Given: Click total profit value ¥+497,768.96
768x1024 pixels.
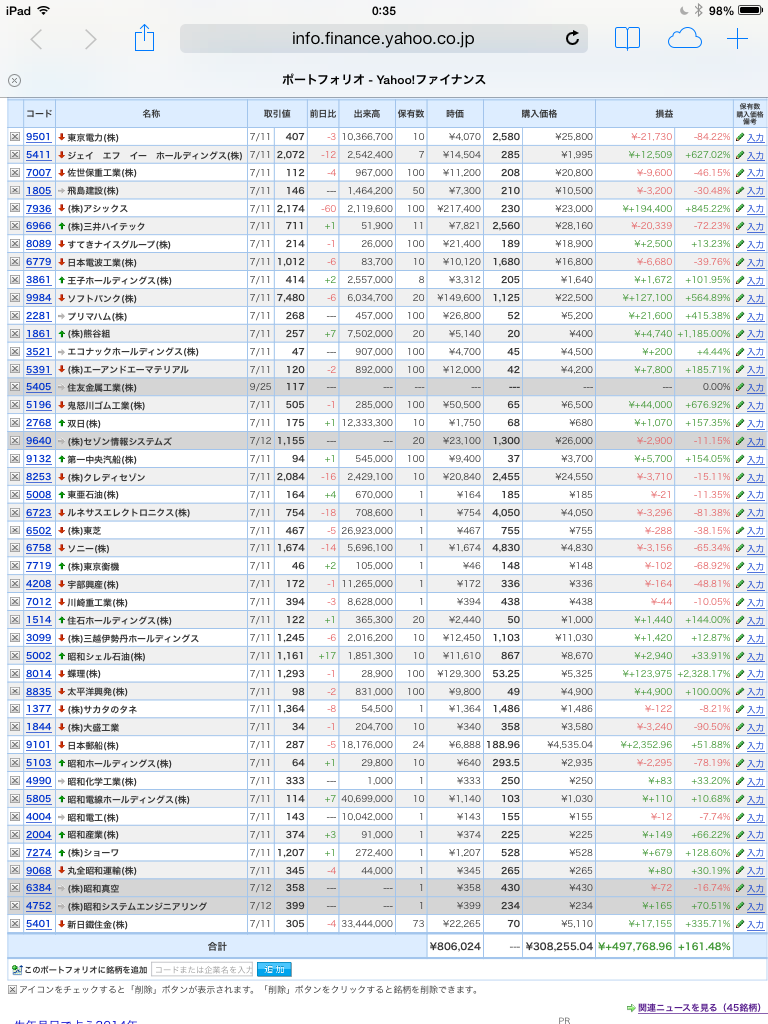Looking at the screenshot, I should coord(635,946).
